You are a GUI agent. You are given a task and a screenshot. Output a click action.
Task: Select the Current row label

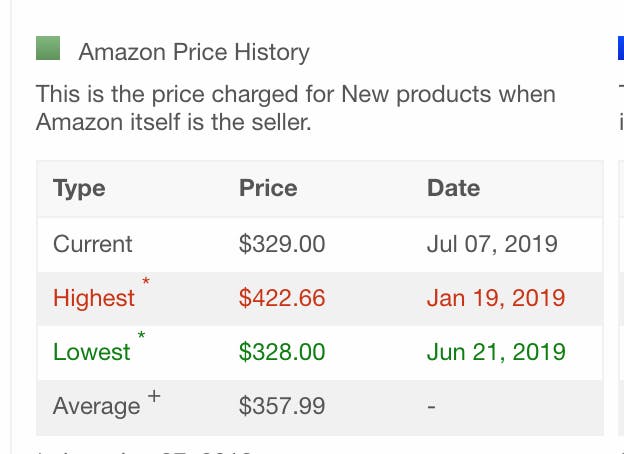click(92, 244)
